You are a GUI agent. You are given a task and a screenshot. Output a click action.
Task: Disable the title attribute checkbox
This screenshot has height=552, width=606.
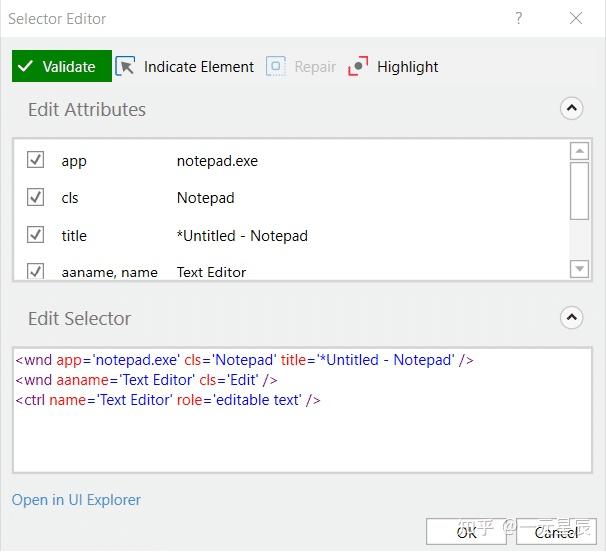point(35,235)
